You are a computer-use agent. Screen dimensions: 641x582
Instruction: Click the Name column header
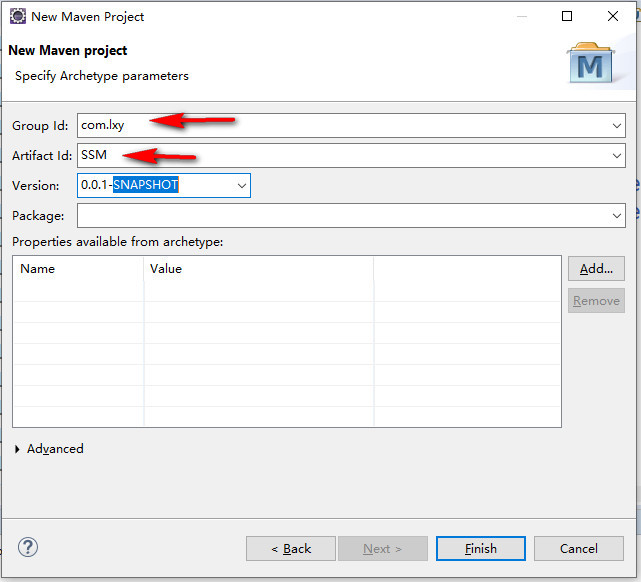(x=78, y=269)
